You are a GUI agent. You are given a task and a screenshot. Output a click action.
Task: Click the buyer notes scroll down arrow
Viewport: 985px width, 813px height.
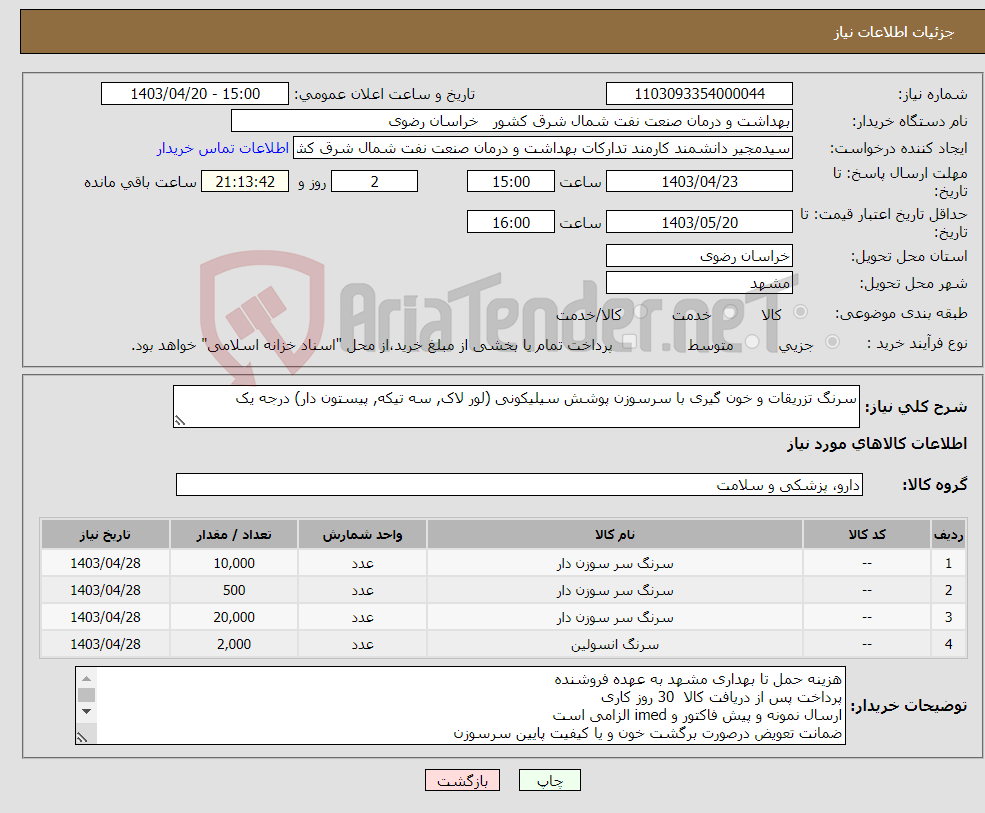coord(87,711)
